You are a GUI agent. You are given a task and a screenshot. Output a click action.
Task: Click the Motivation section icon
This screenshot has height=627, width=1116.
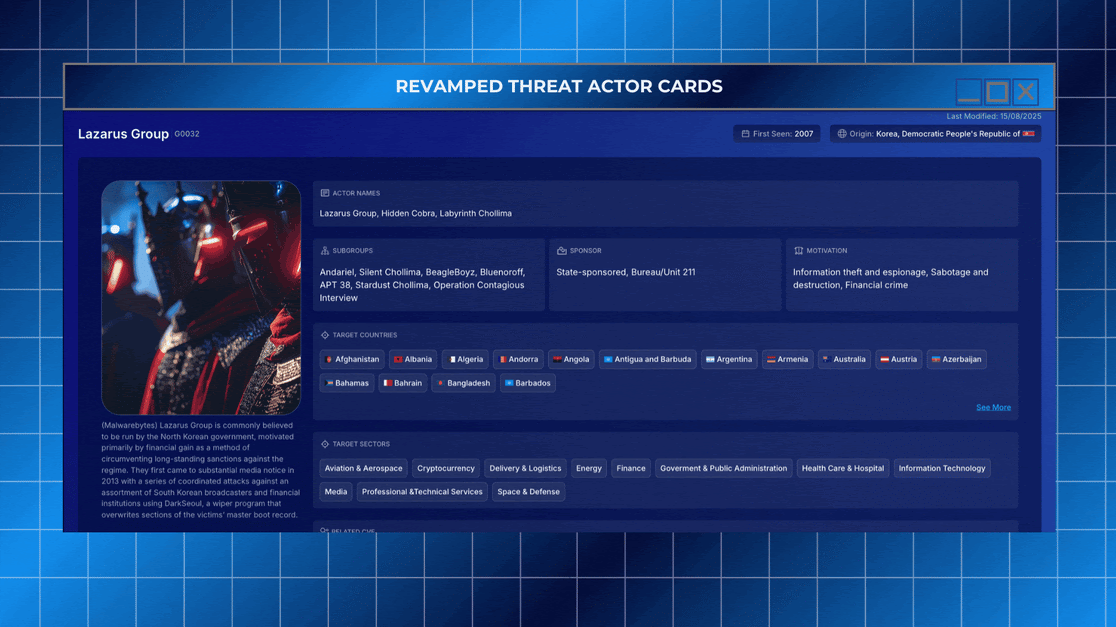pos(798,251)
